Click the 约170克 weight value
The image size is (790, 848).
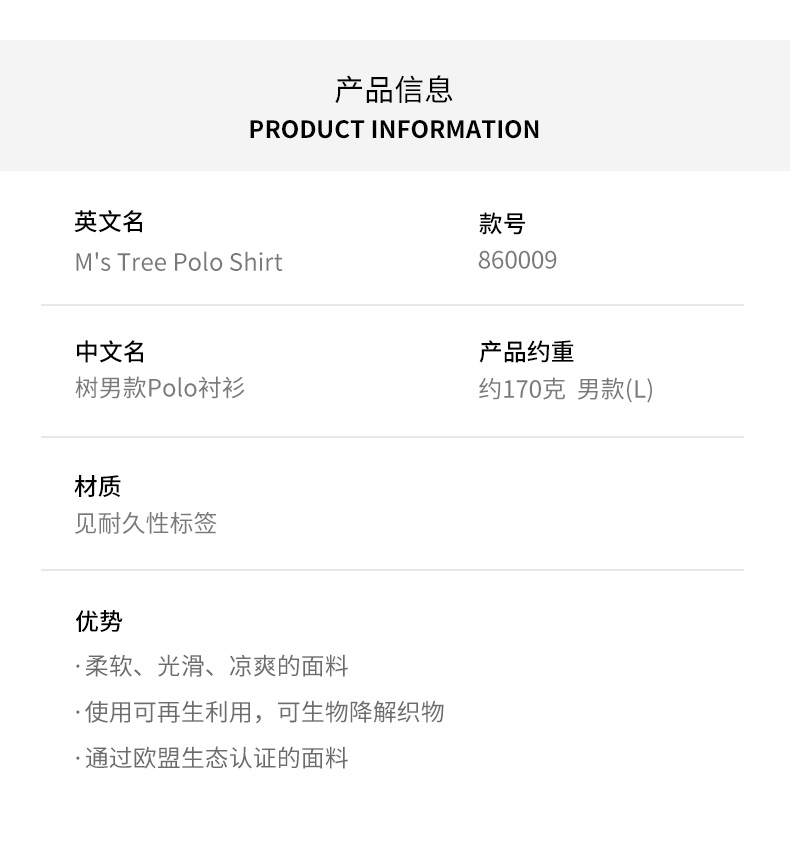coord(521,389)
